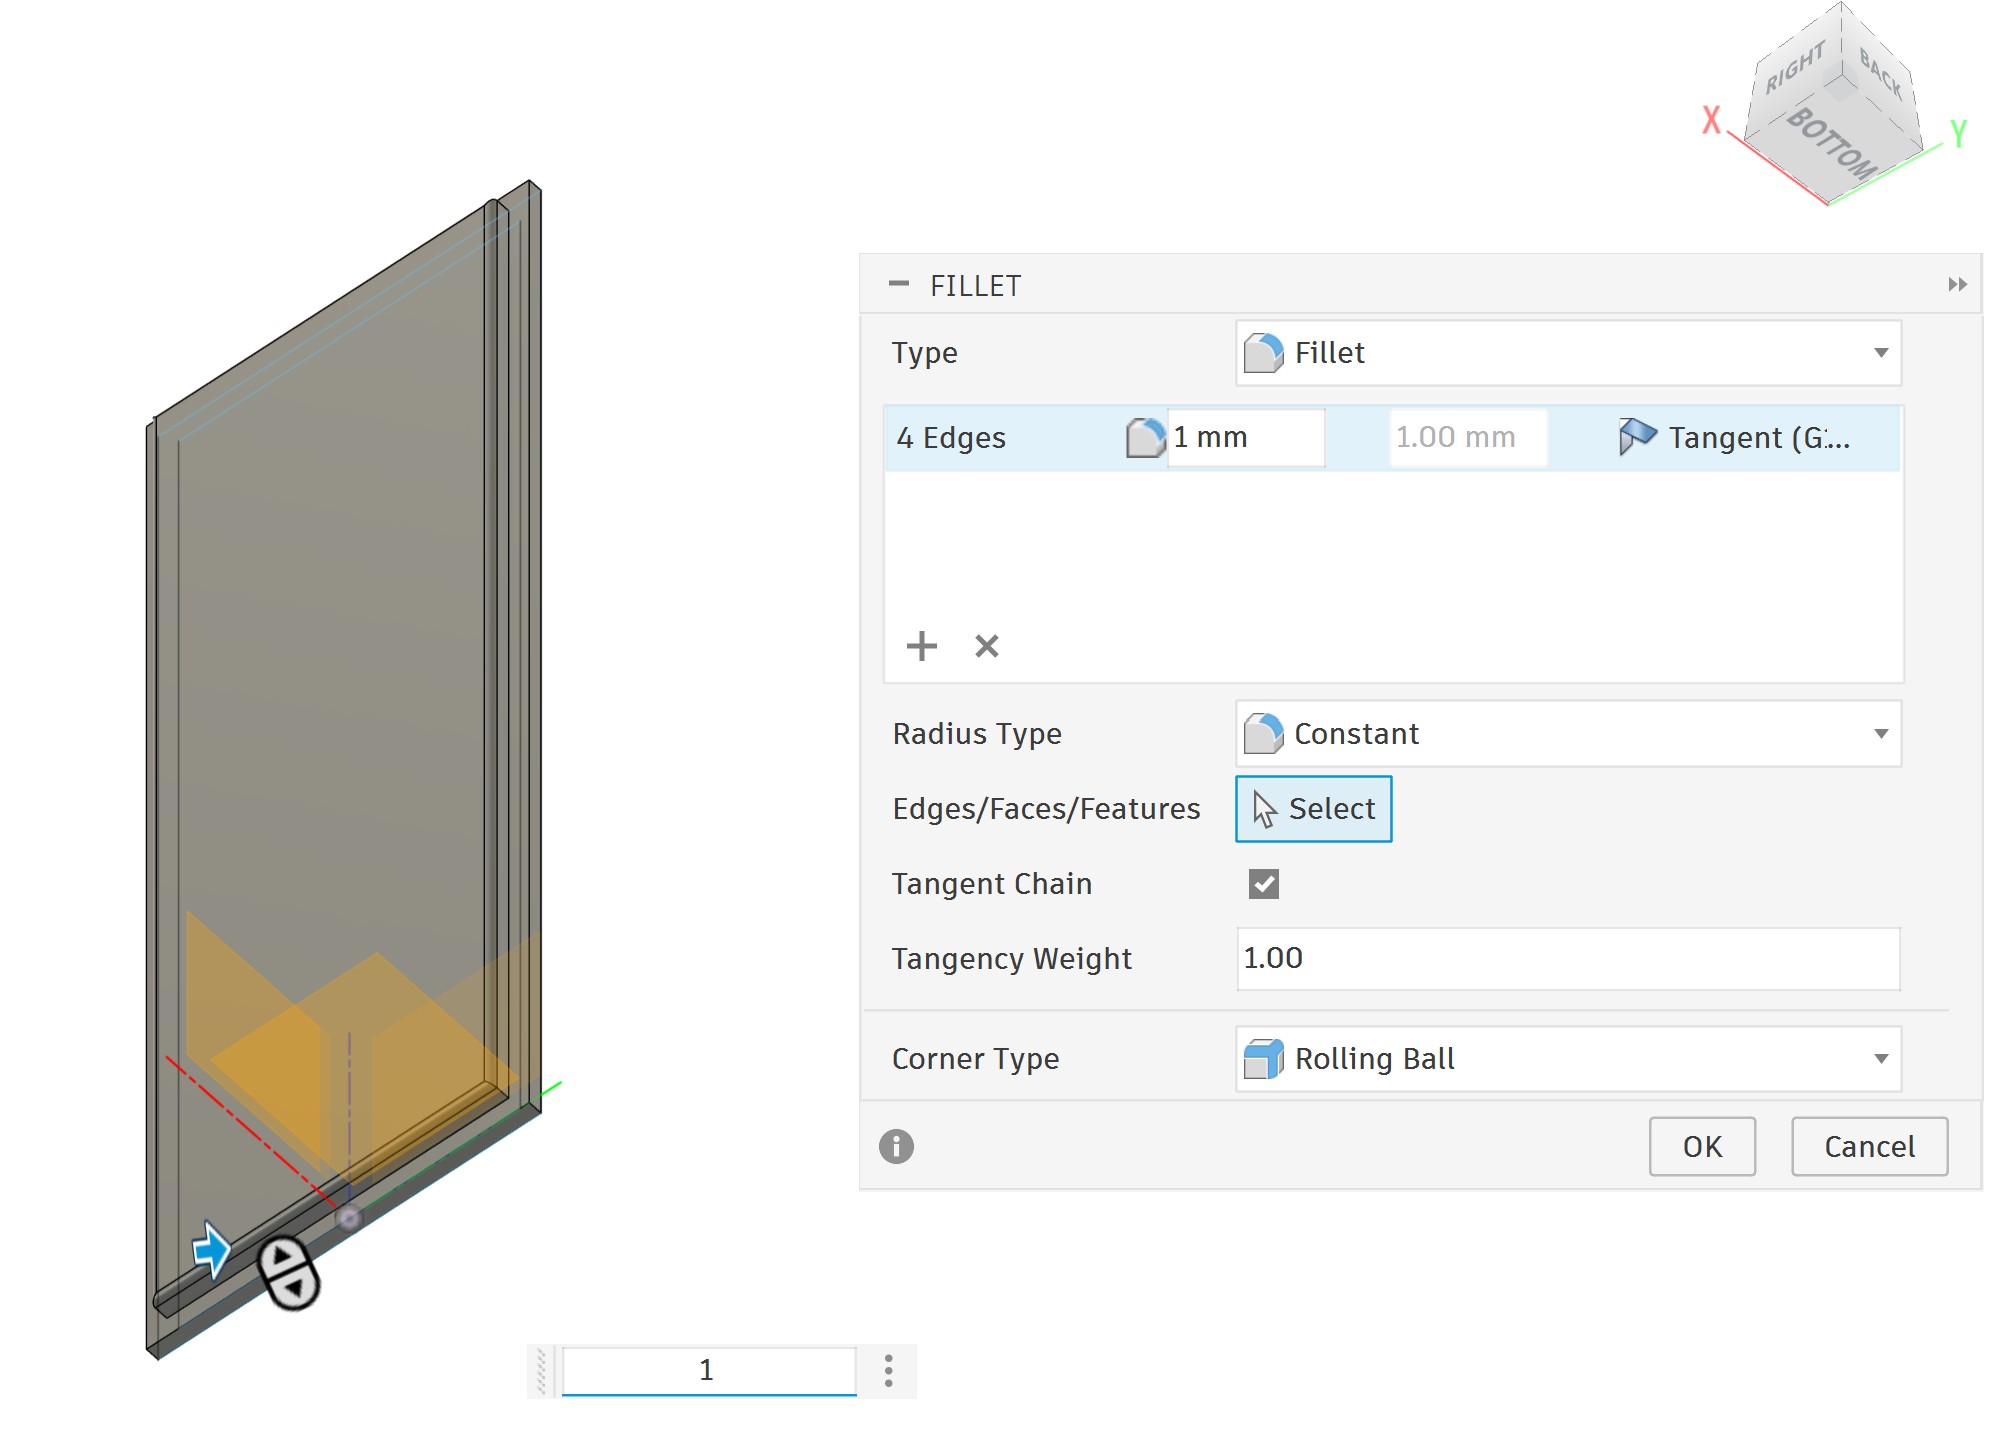
Task: Open Corner Type dropdown showing Rolling Ball
Action: pos(1567,1059)
